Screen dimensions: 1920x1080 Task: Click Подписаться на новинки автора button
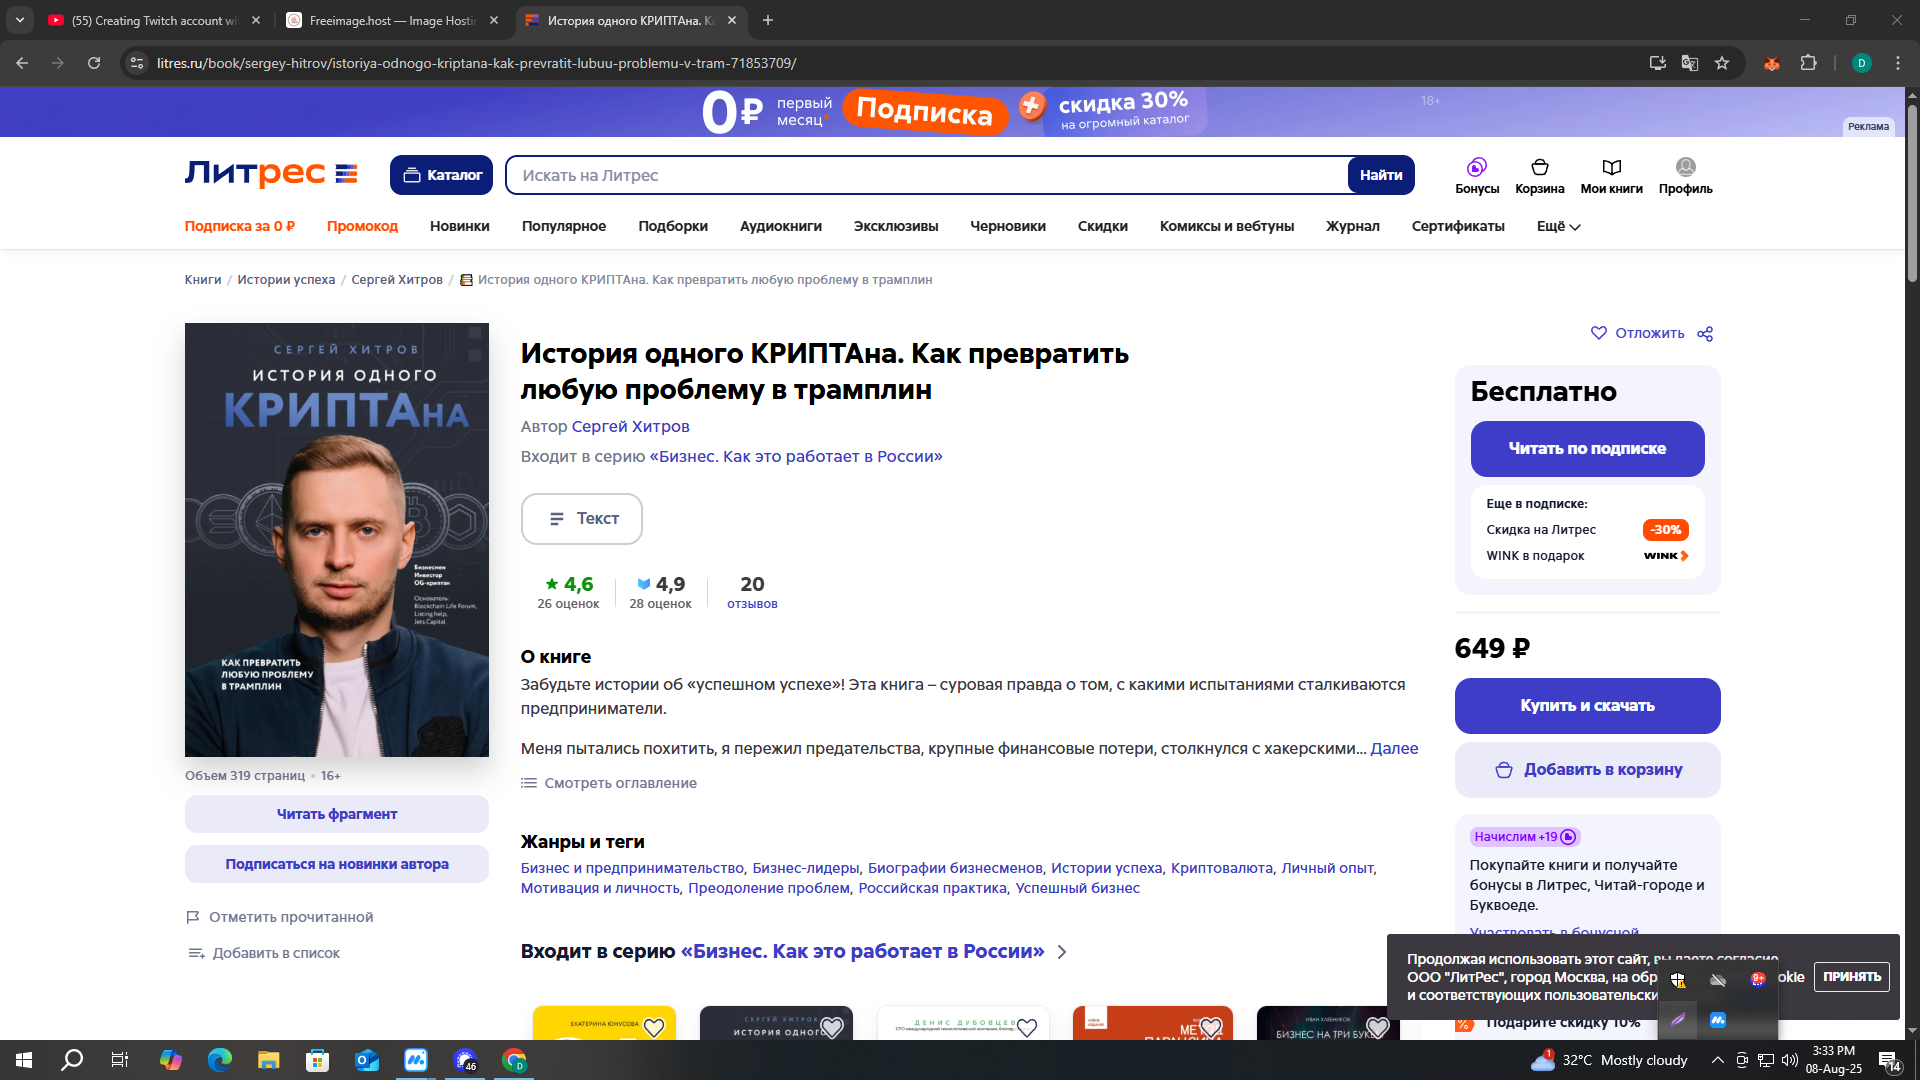pos(337,864)
